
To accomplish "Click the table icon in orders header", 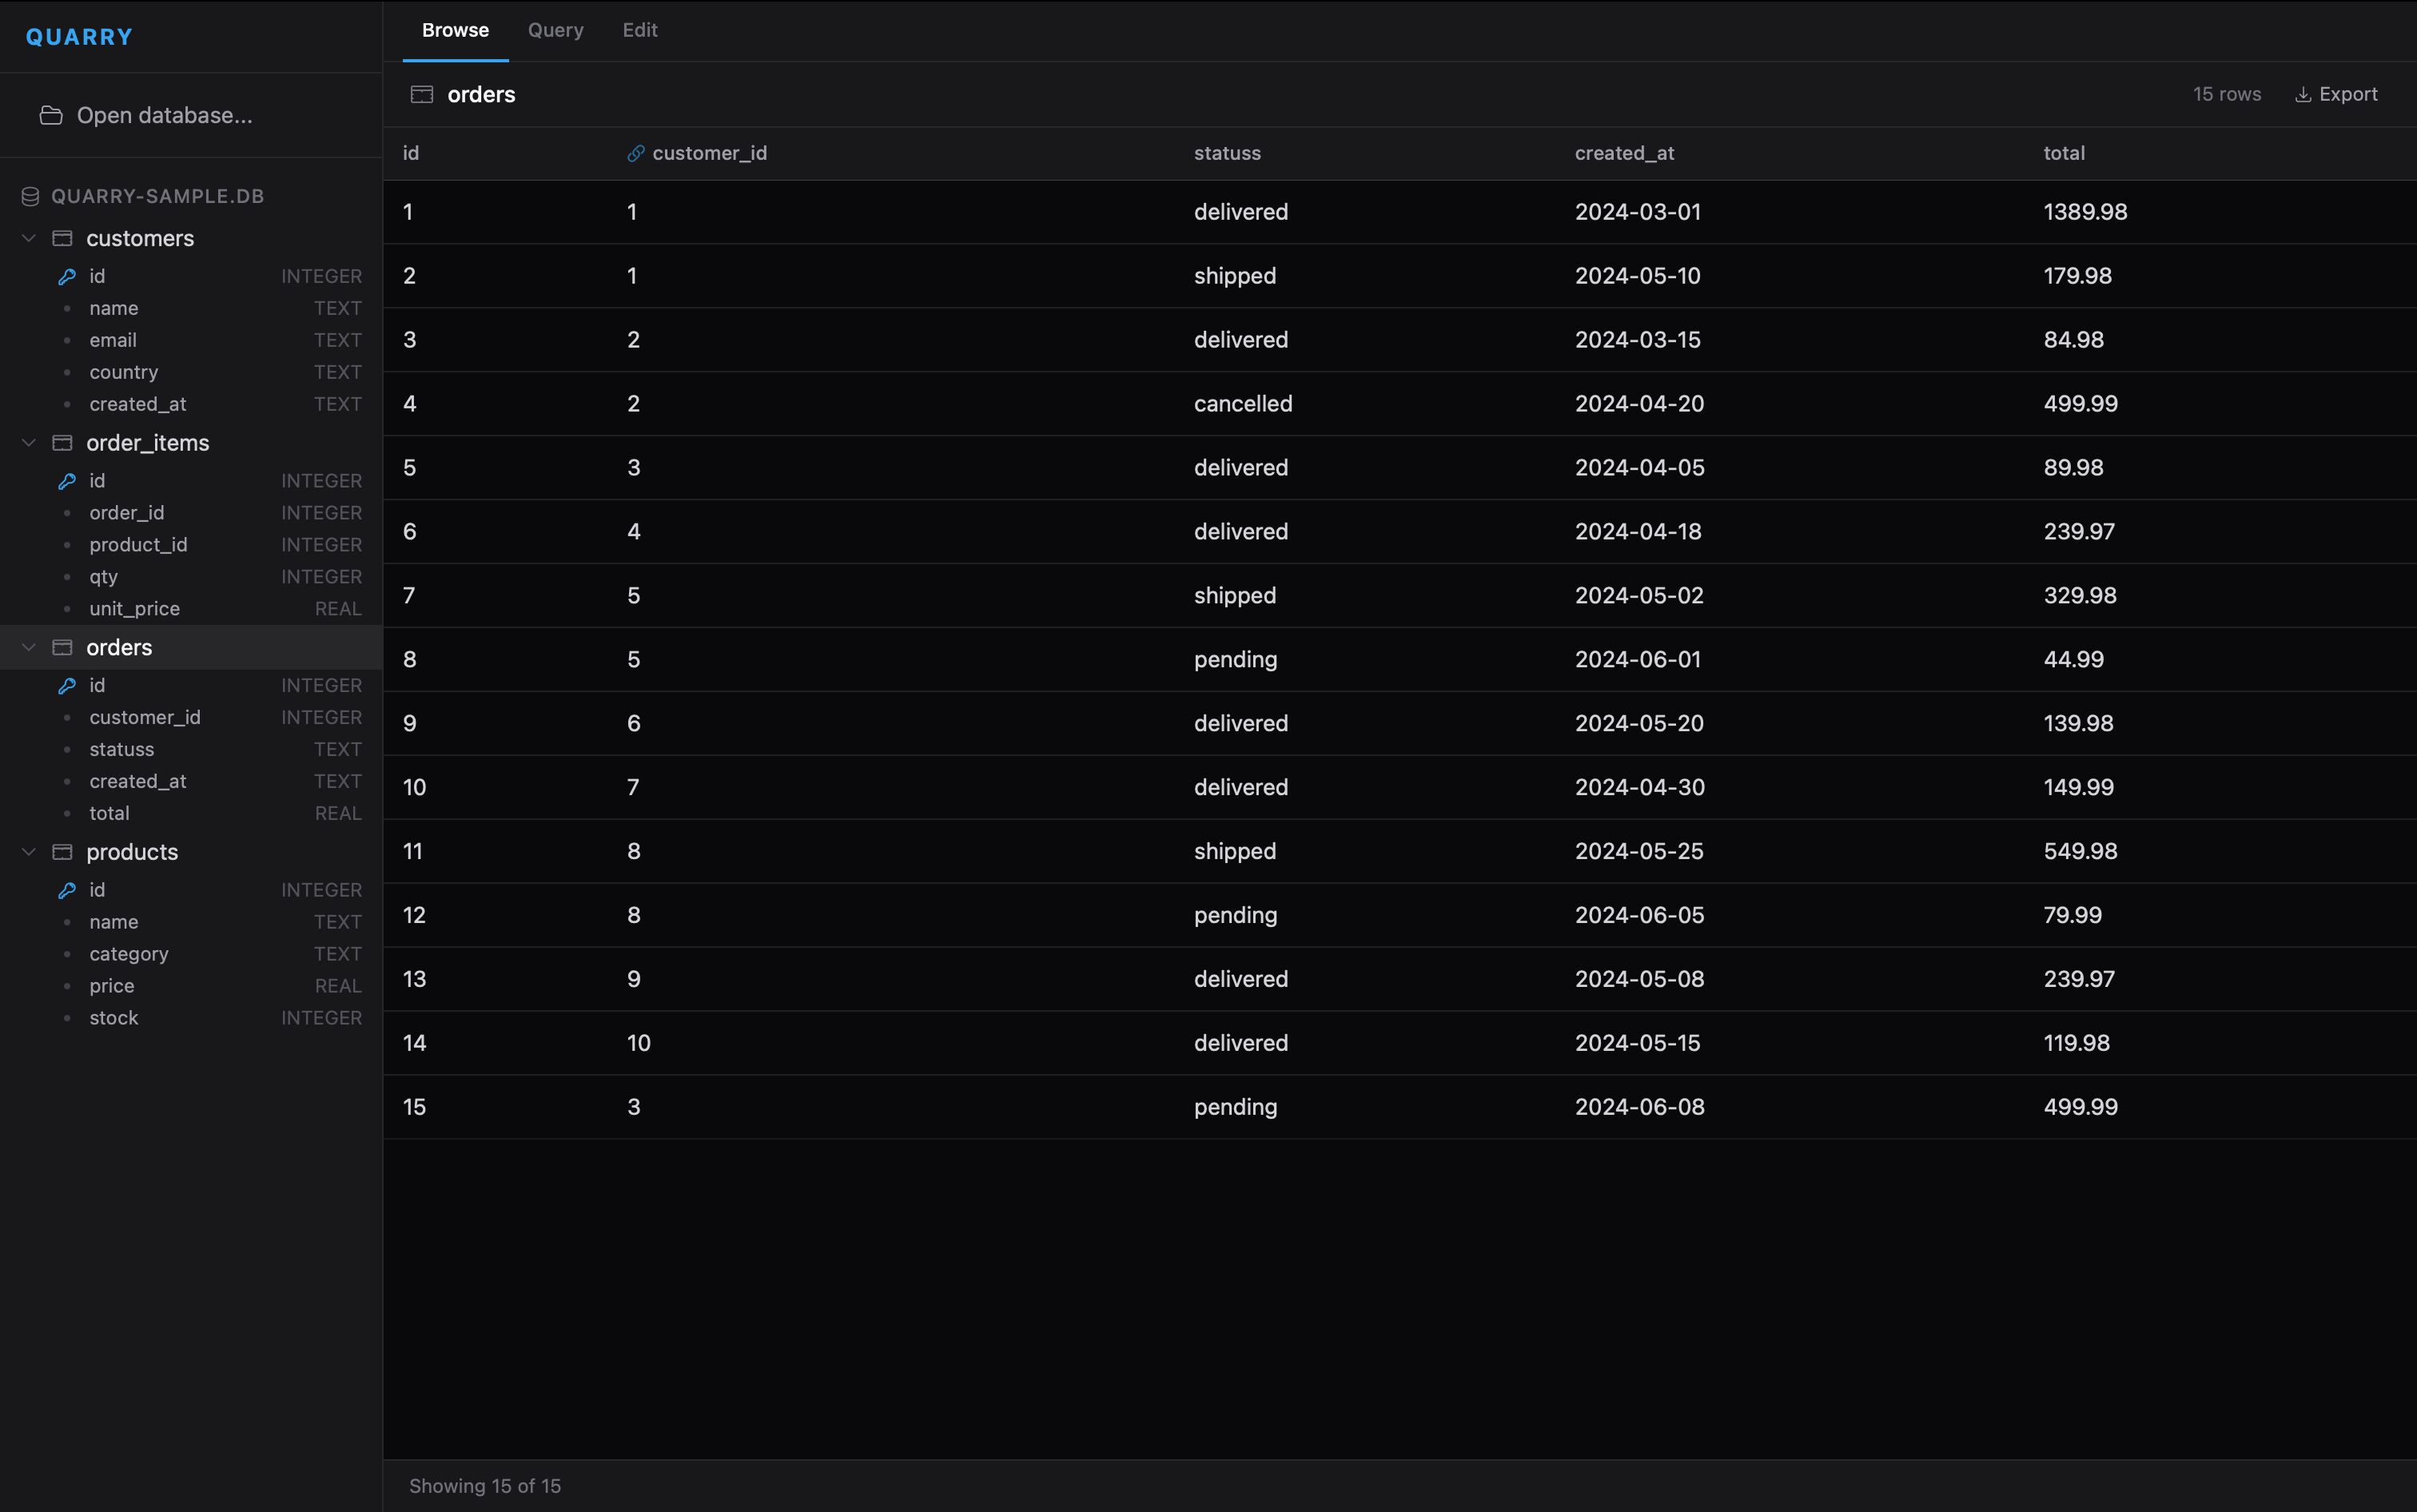I will 422,94.
